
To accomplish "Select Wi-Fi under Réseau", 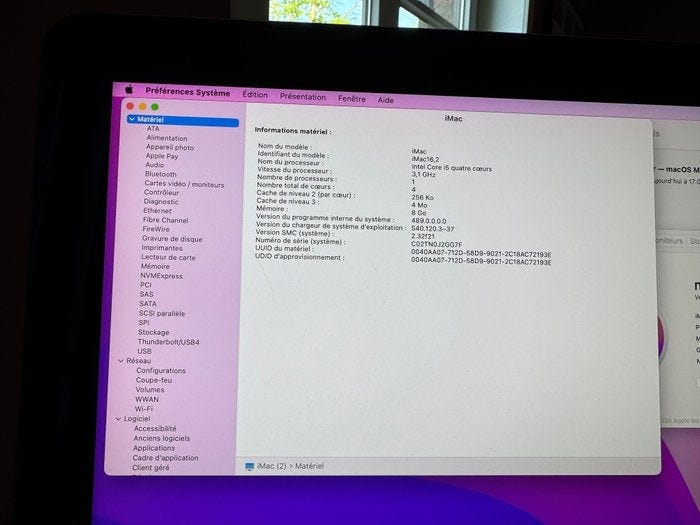I will pyautogui.click(x=144, y=408).
